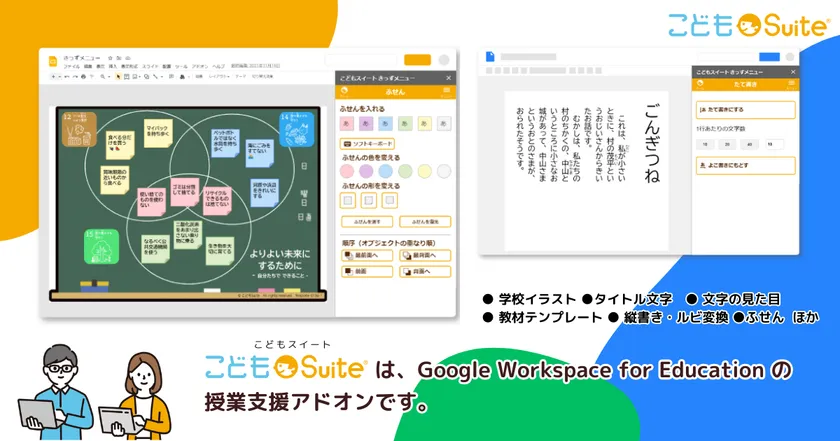This screenshot has width=840, height=441.
Task: Click the ソフトキーボード button
Action: click(368, 144)
